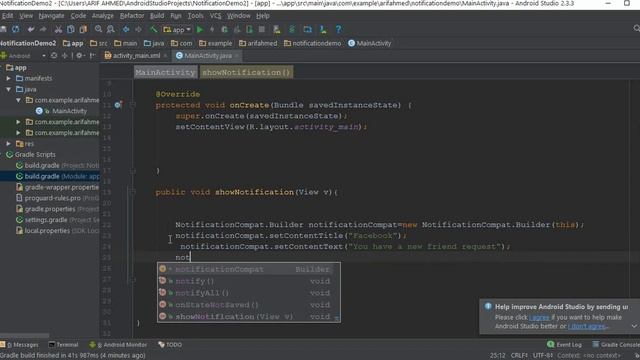Expand the Help improve Android Studio notification chevron
The height and width of the screenshot is (360, 640).
tap(634, 326)
